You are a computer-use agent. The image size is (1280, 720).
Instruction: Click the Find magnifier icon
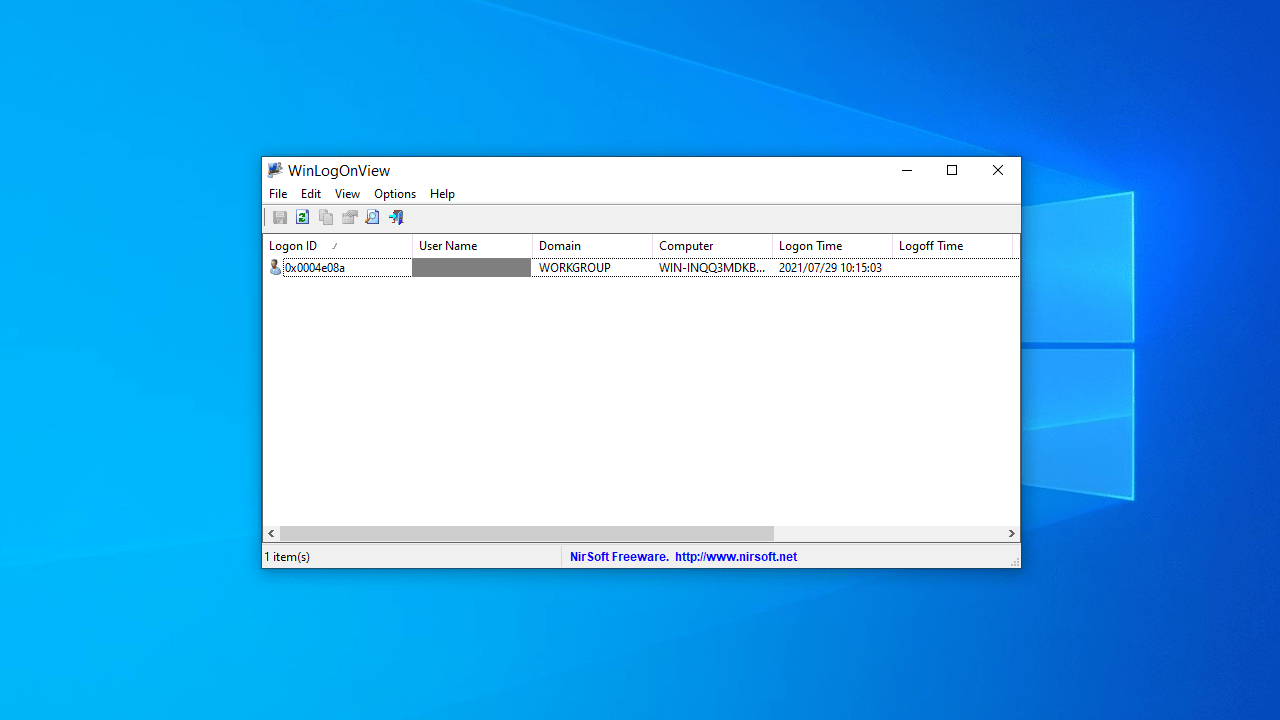pyautogui.click(x=372, y=217)
